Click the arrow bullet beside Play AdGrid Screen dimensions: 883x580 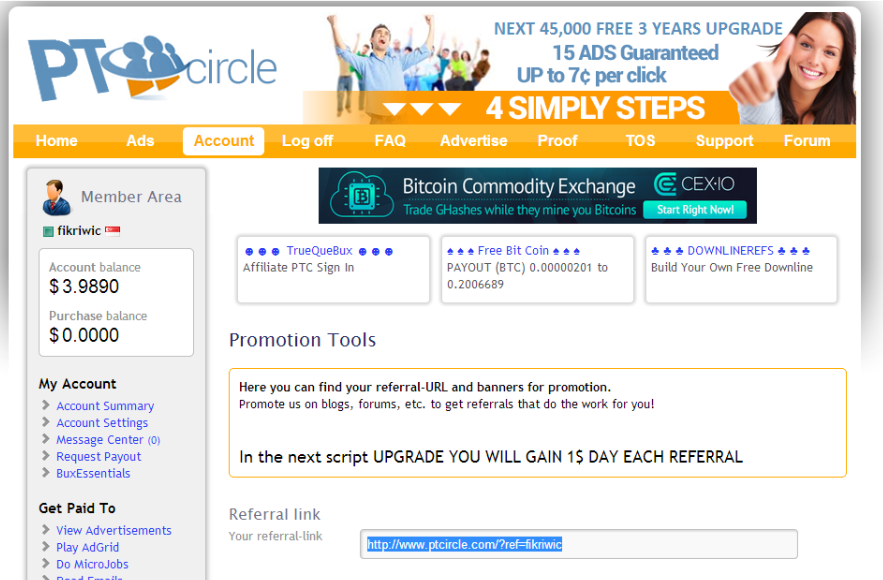[x=46, y=546]
